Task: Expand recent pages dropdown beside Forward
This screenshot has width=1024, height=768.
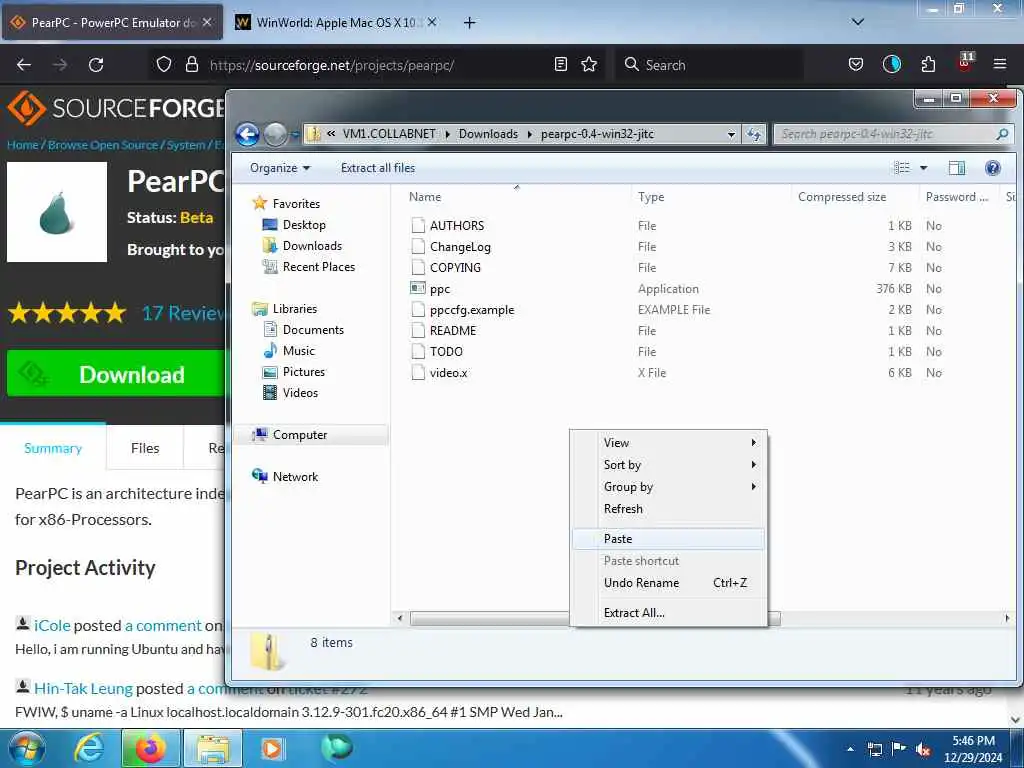Action: [295, 135]
